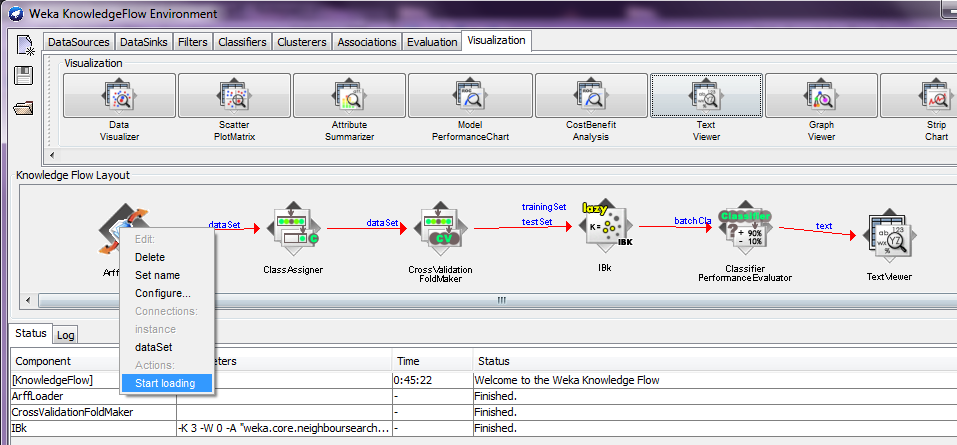Click the new flow layout icon
The width and height of the screenshot is (957, 445).
(x=25, y=46)
